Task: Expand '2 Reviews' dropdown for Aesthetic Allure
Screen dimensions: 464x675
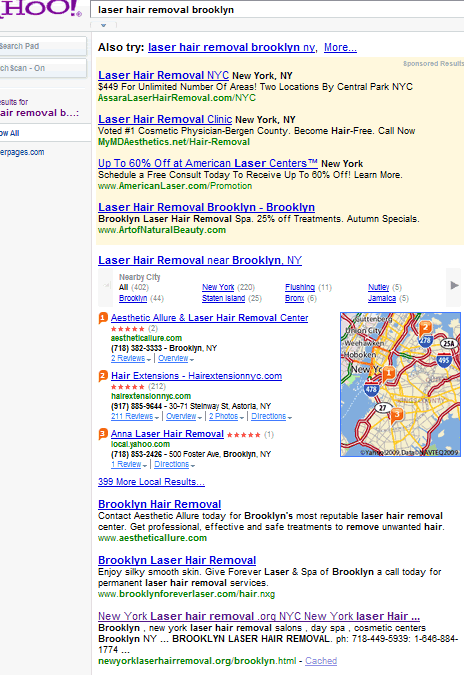Action: tap(130, 358)
